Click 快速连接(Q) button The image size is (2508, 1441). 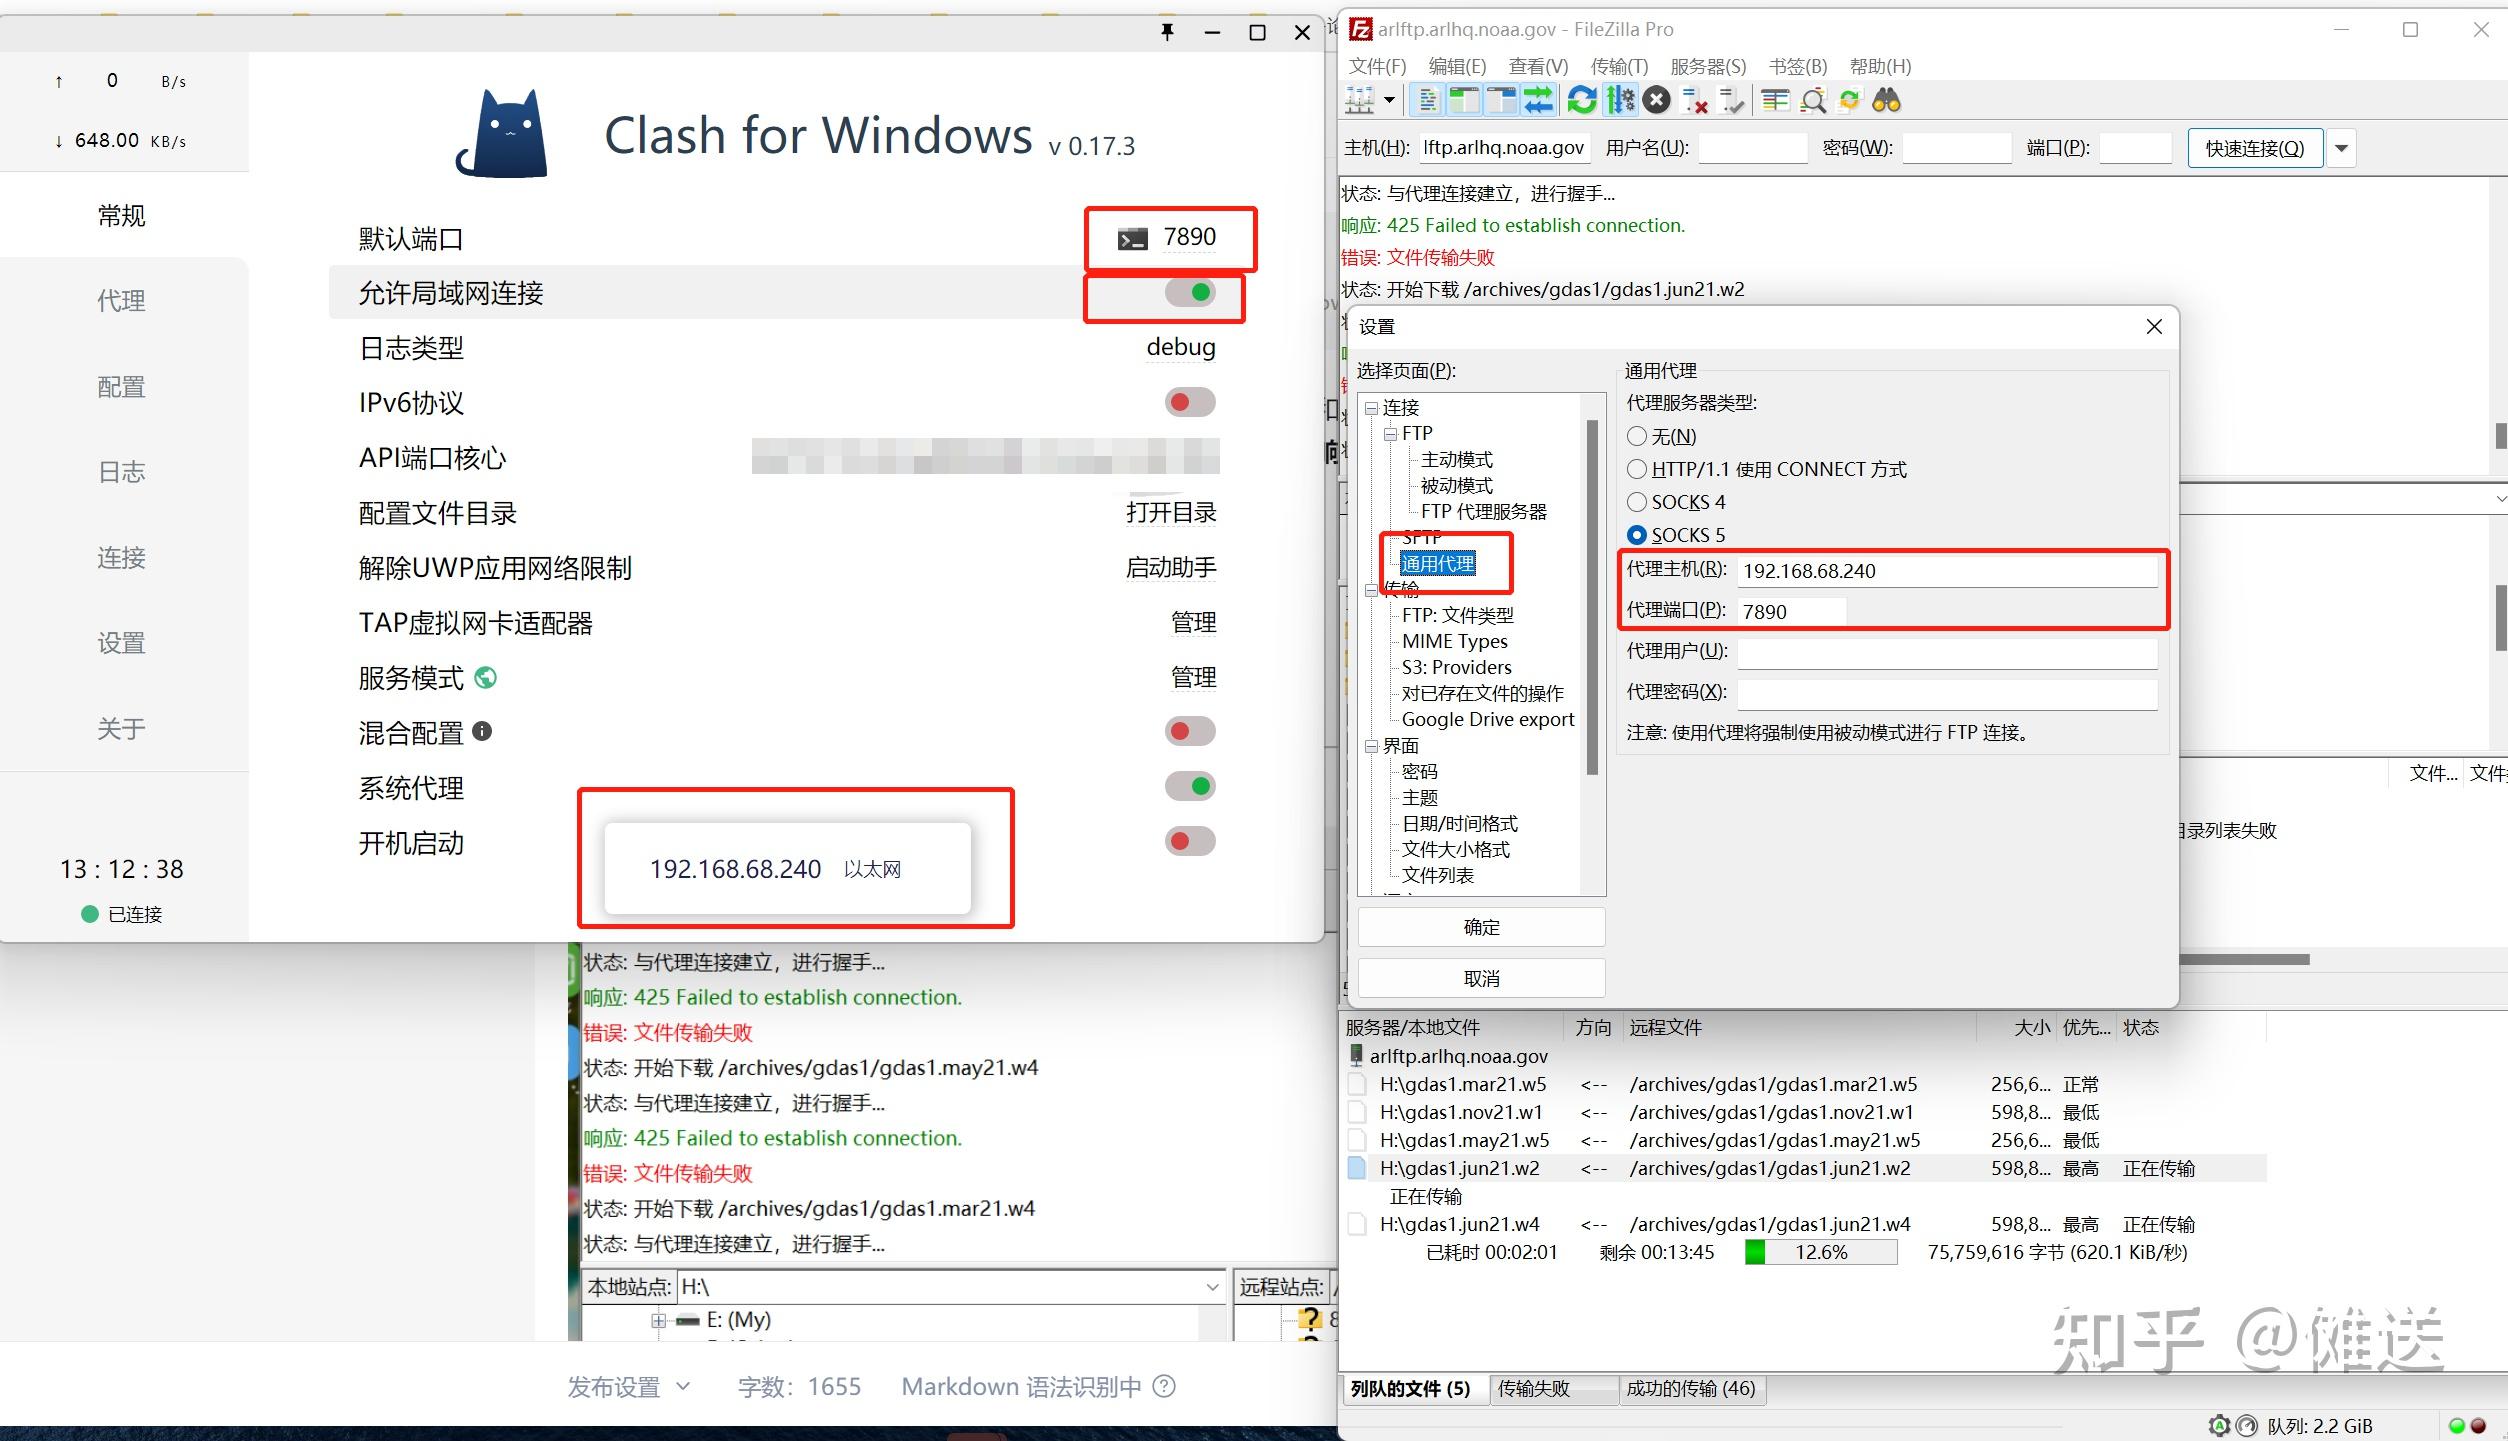point(2255,148)
